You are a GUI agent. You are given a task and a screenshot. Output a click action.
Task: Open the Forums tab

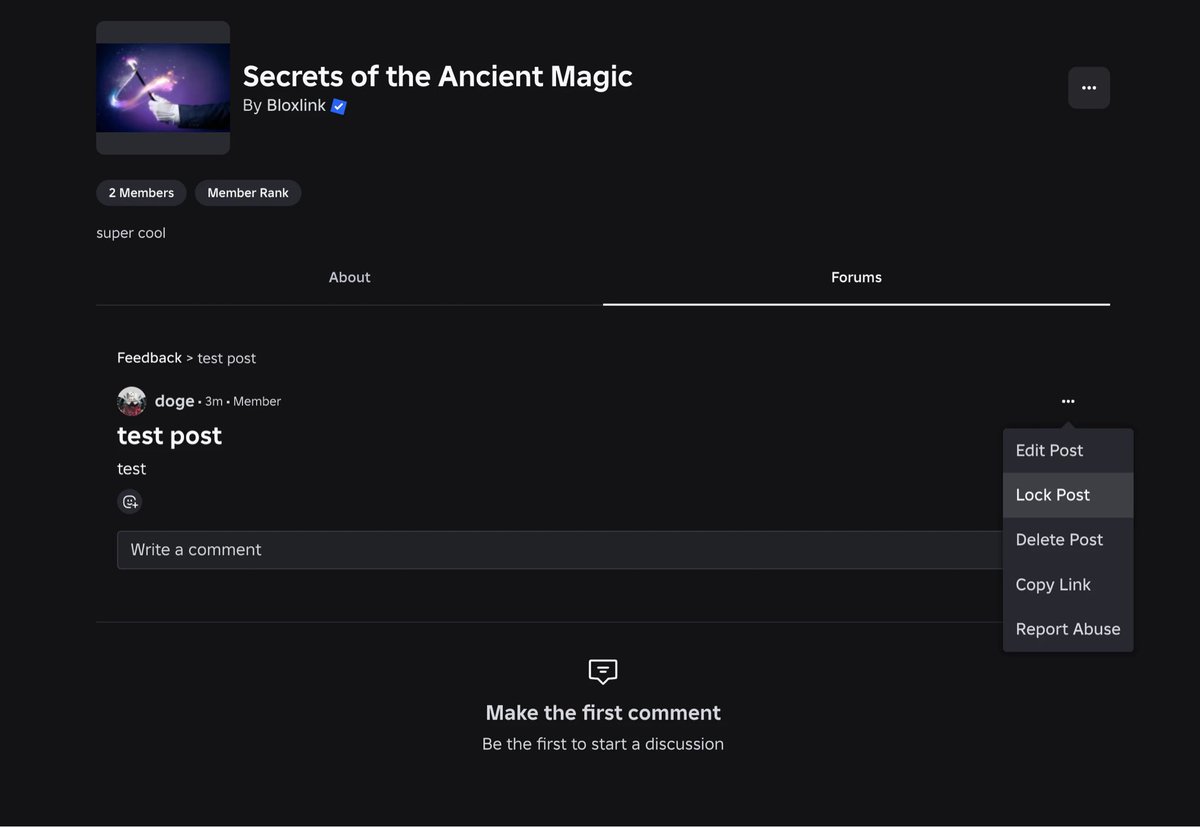click(856, 278)
